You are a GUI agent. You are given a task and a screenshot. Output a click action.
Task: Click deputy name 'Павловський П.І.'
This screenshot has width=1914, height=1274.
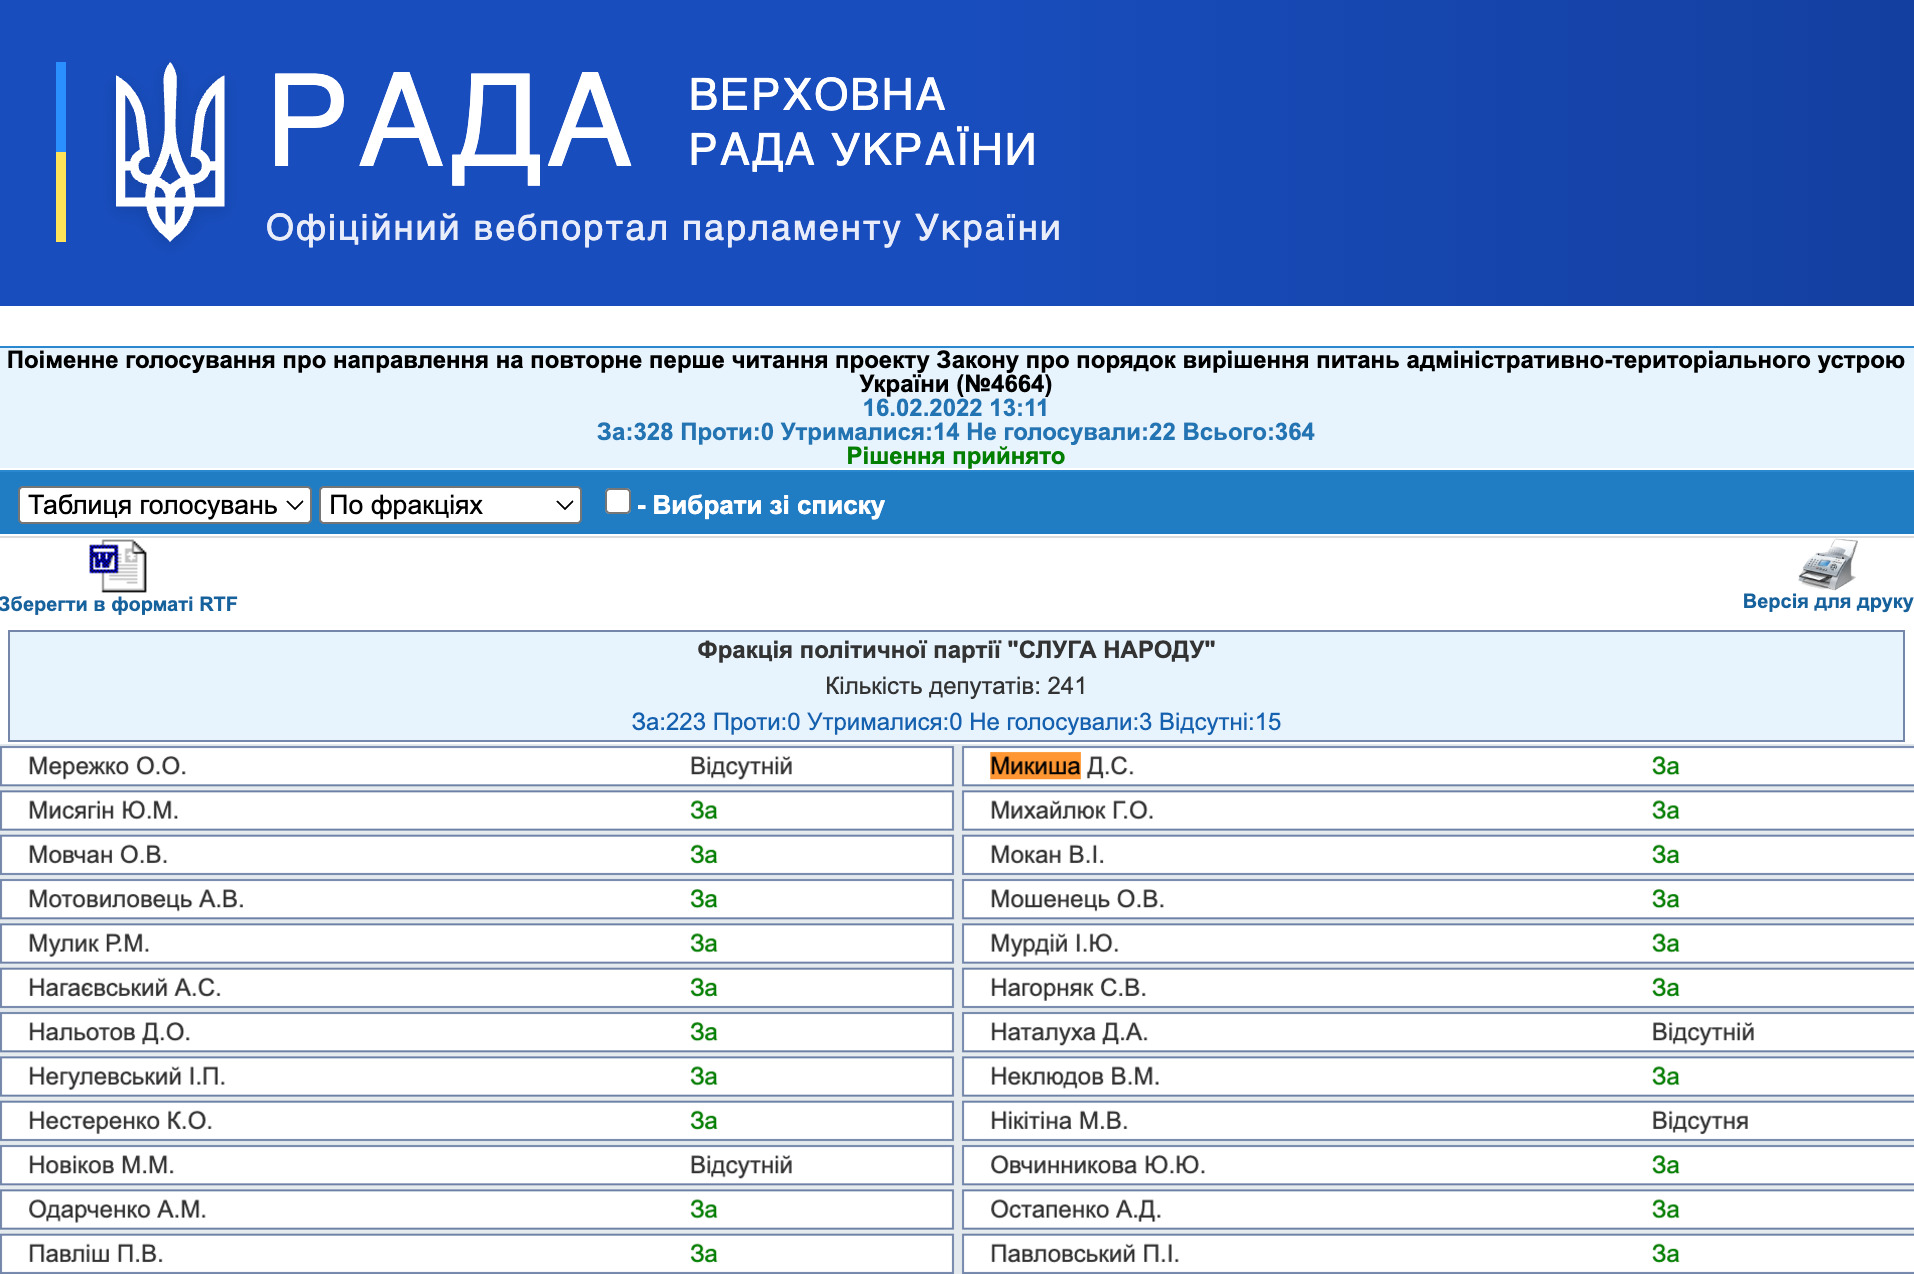coord(1085,1254)
